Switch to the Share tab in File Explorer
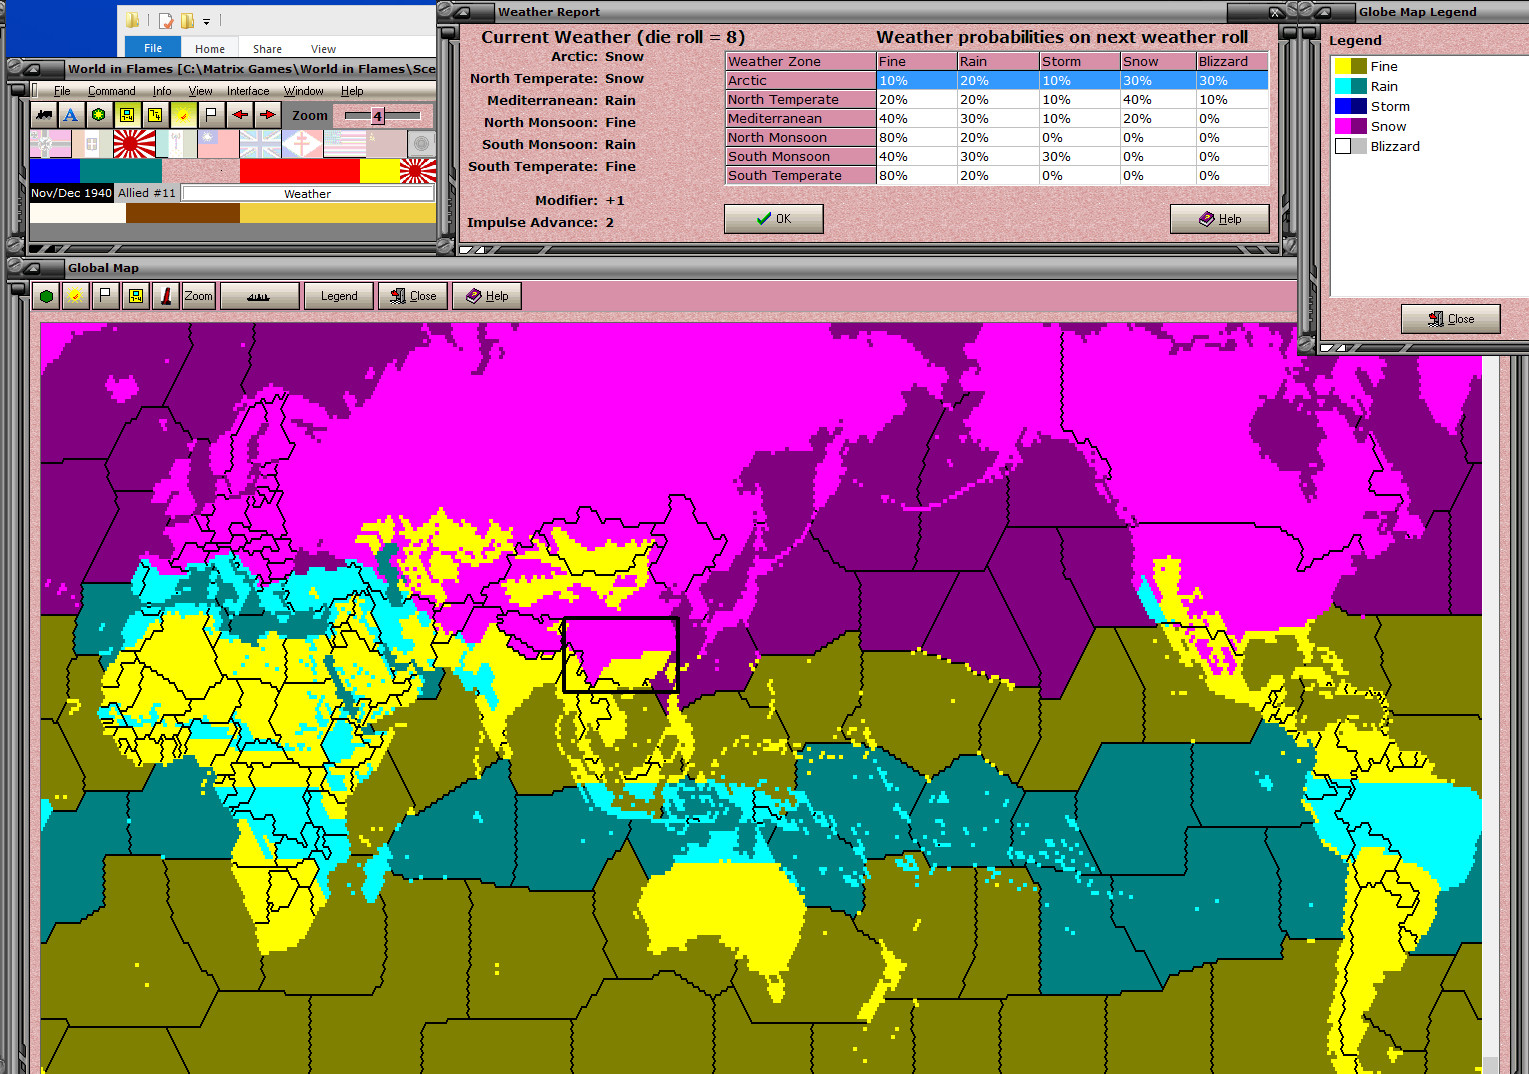This screenshot has width=1529, height=1074. (267, 48)
